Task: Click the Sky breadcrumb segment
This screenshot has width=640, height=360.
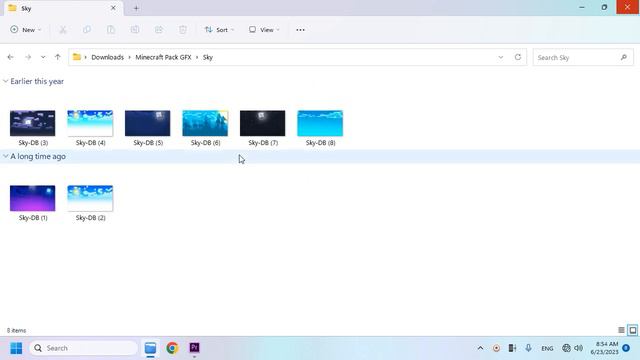Action: coord(208,57)
